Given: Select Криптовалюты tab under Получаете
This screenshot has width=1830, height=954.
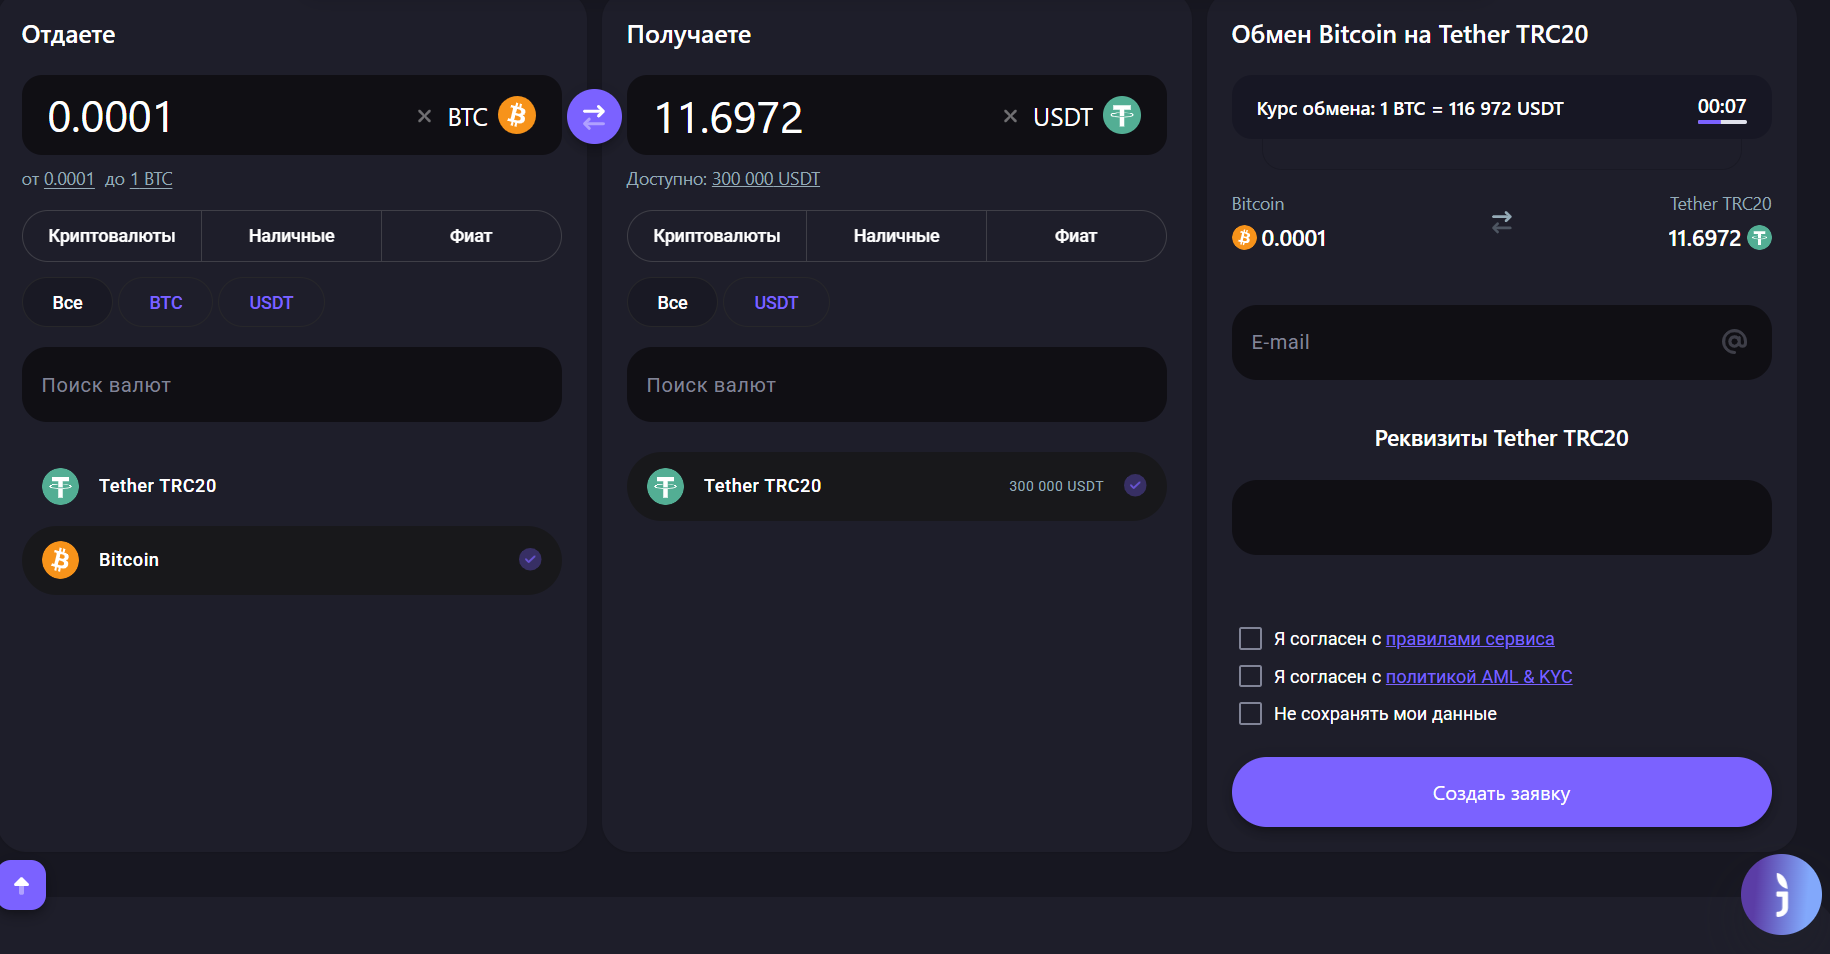Looking at the screenshot, I should [x=717, y=236].
